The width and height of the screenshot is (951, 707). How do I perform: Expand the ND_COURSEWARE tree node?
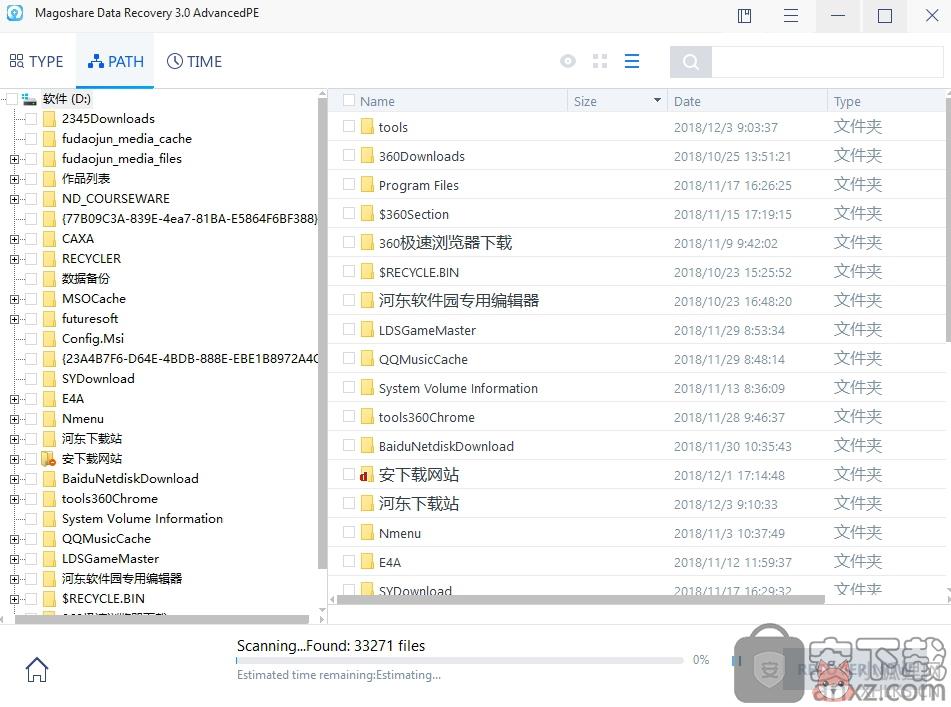[x=14, y=199]
